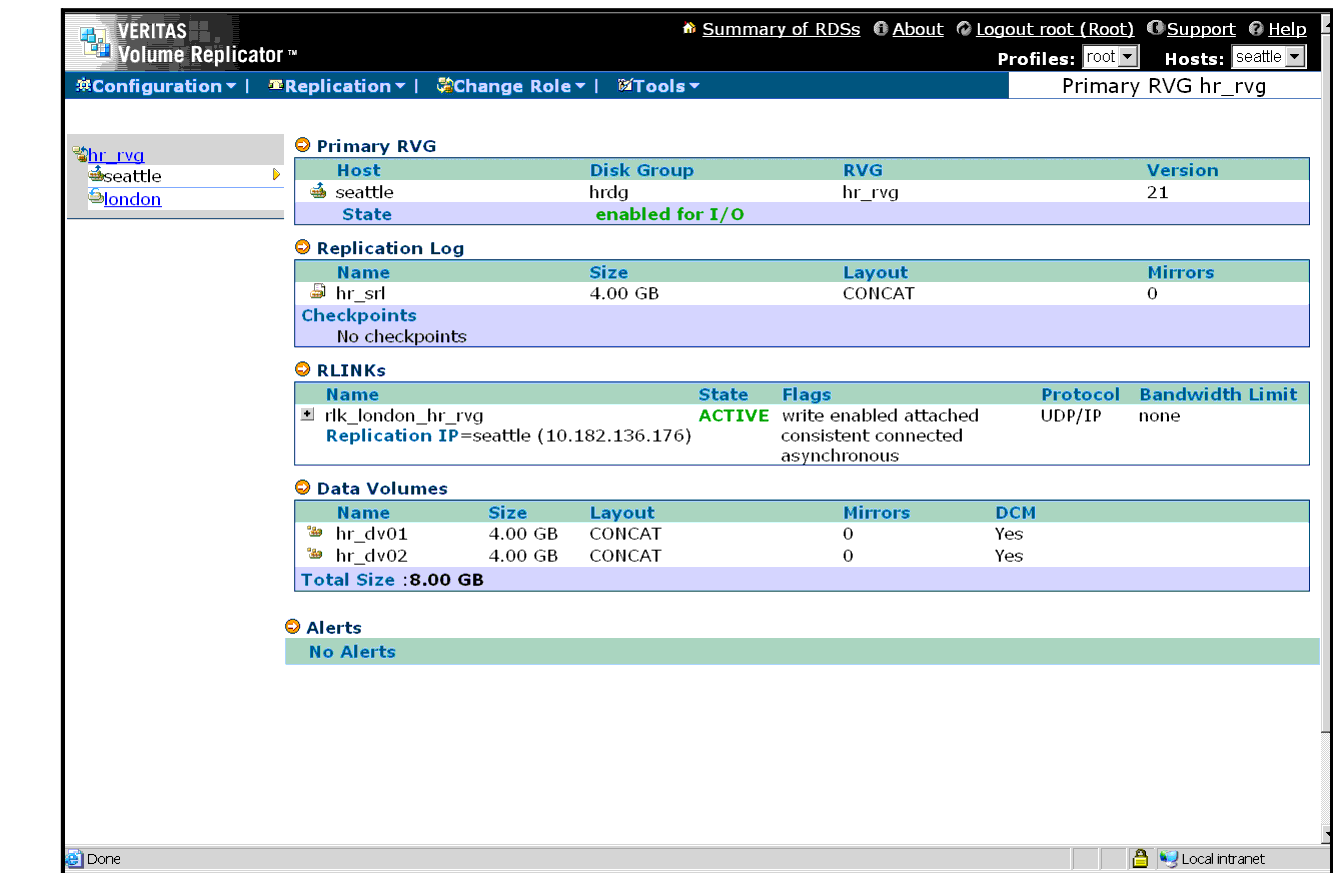Click the hr_srl replication log icon
This screenshot has height=873, width=1344.
tap(318, 292)
